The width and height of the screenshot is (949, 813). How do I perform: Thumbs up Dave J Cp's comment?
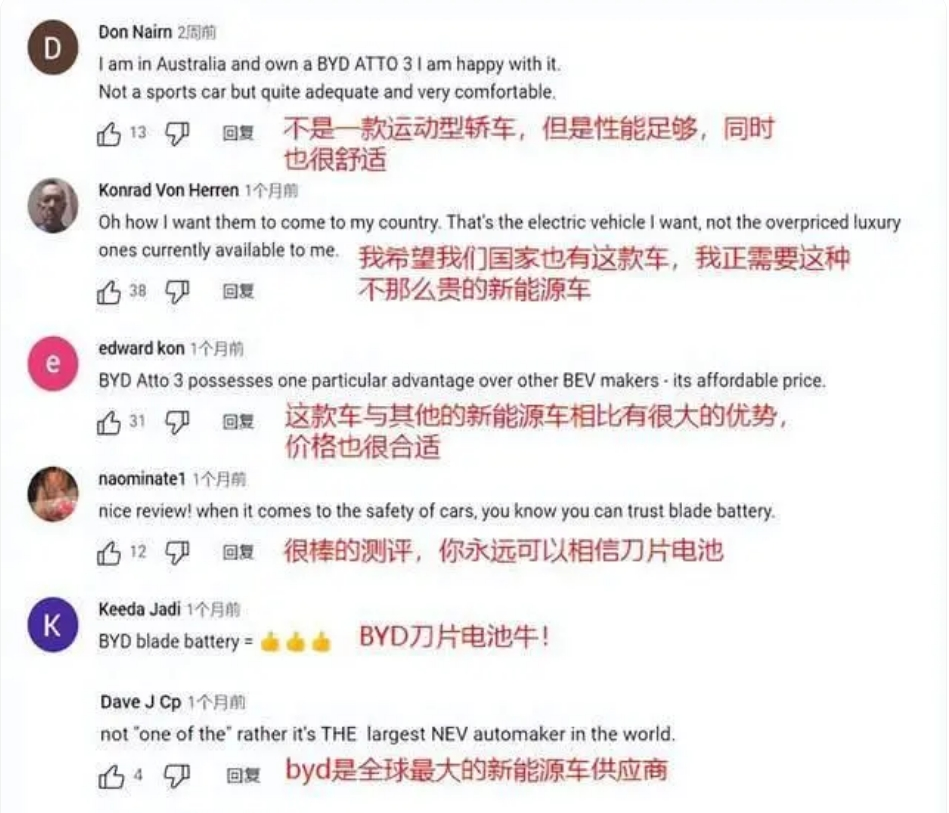click(111, 776)
